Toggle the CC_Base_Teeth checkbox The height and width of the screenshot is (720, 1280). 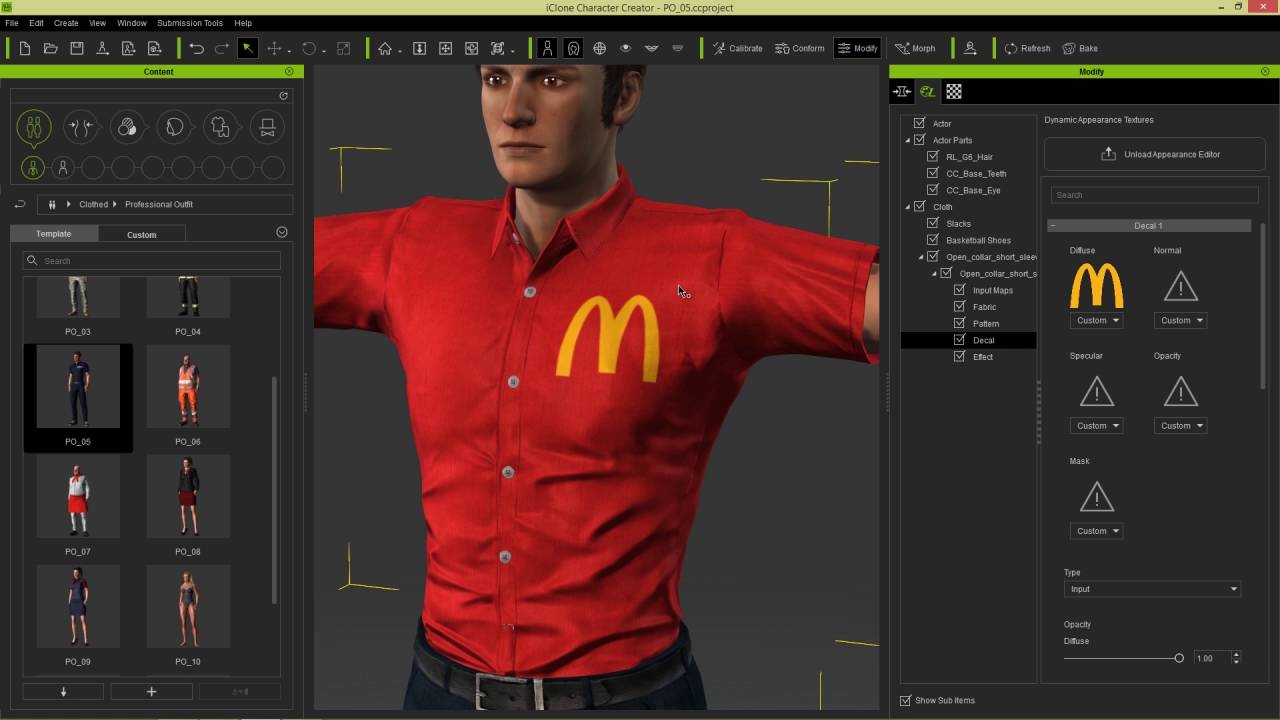pos(933,173)
